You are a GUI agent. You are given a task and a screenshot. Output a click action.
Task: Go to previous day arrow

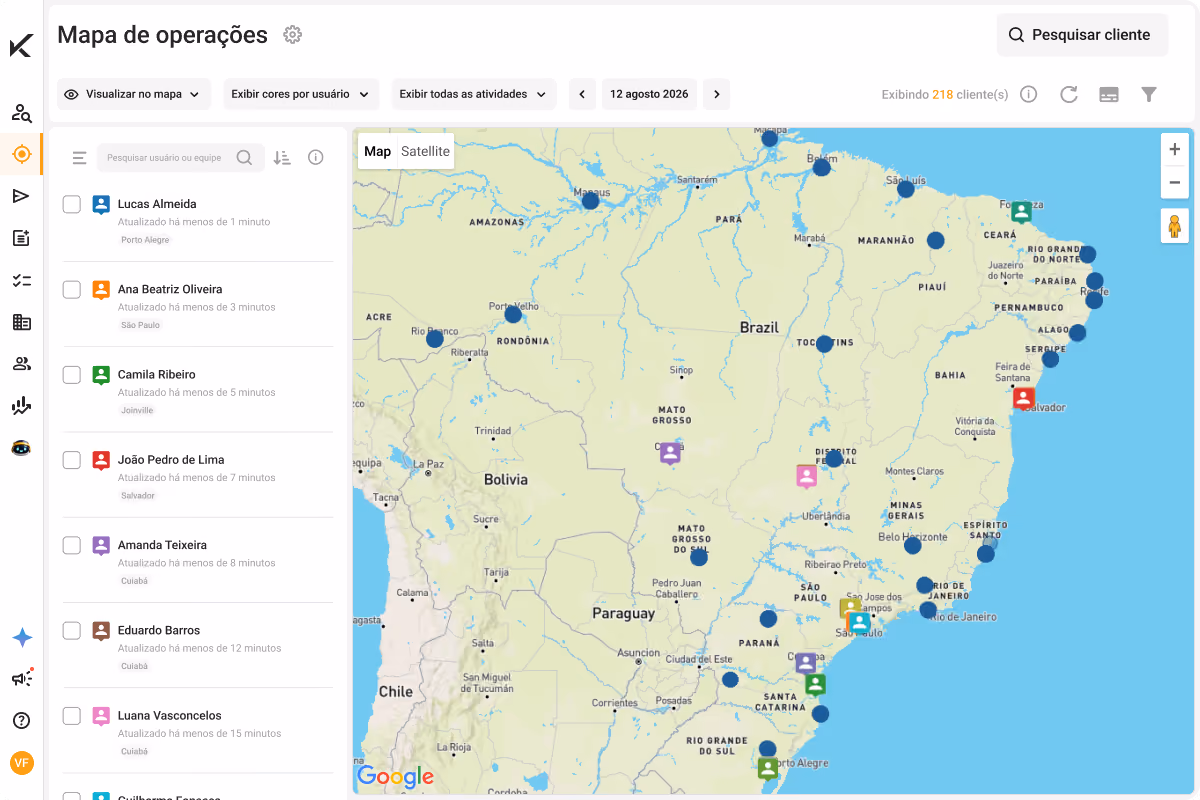point(583,94)
